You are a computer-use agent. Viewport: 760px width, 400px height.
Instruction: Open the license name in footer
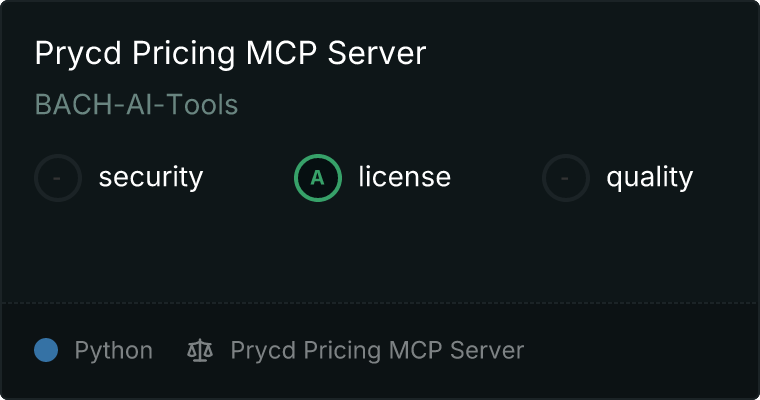pos(377,351)
